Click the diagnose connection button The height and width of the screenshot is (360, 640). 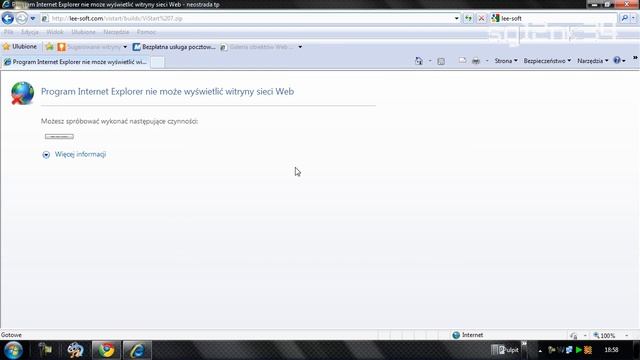coord(59,136)
